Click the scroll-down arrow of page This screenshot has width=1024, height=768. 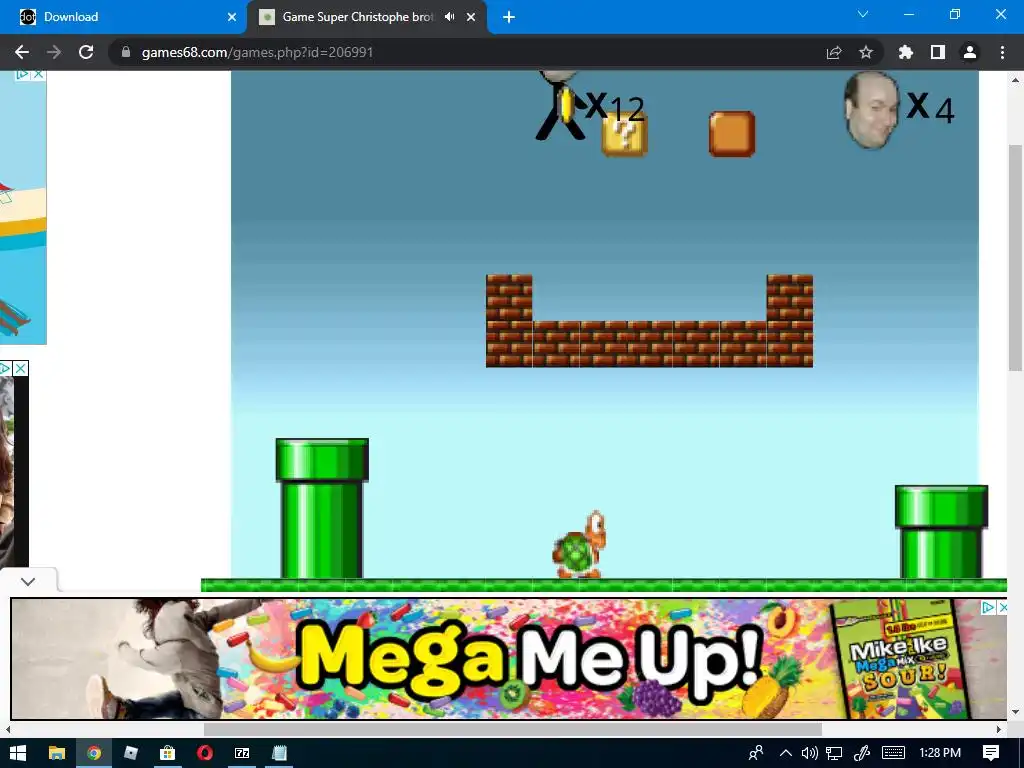pyautogui.click(x=1016, y=711)
